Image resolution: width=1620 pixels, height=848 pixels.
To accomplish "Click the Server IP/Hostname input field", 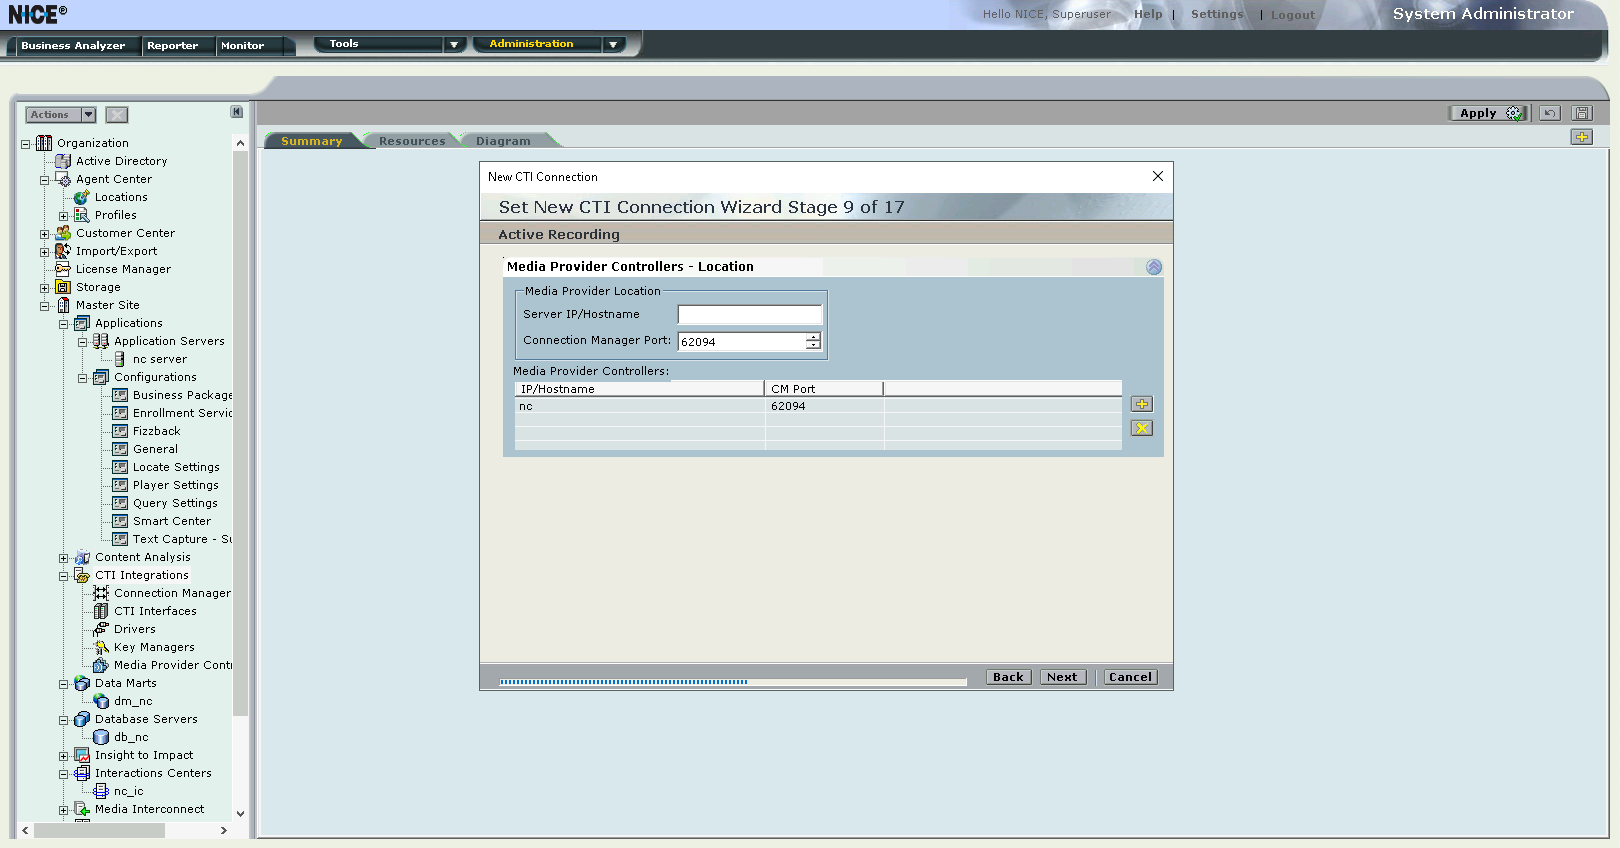I will pyautogui.click(x=749, y=315).
